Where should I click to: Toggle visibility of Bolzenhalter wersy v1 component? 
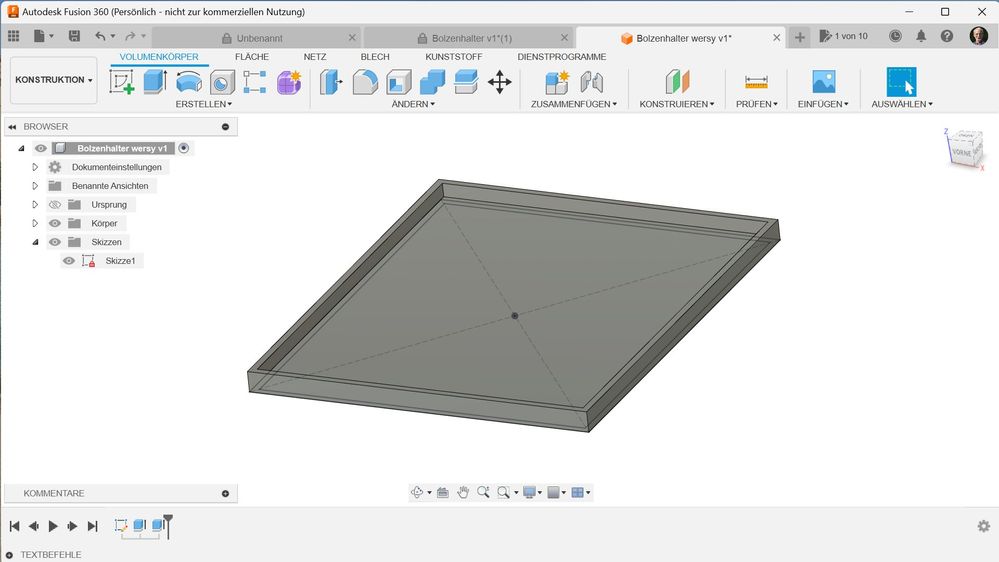tap(41, 148)
